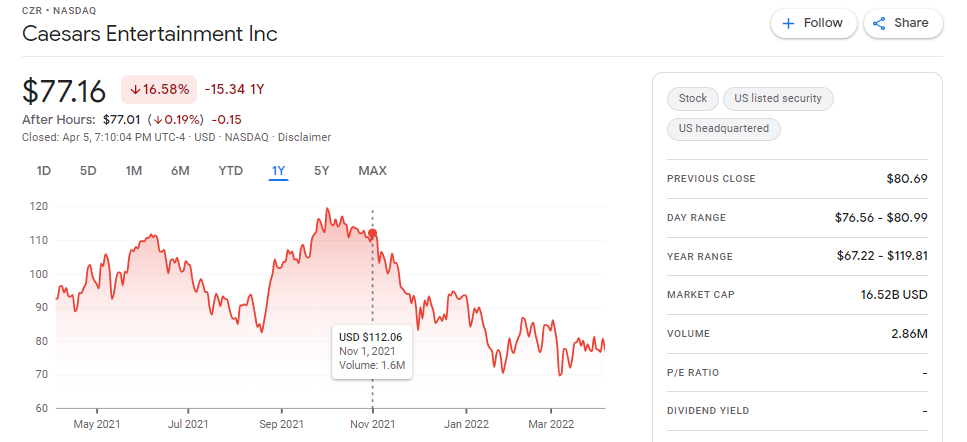Click the Jan 2022 axis label

466,425
